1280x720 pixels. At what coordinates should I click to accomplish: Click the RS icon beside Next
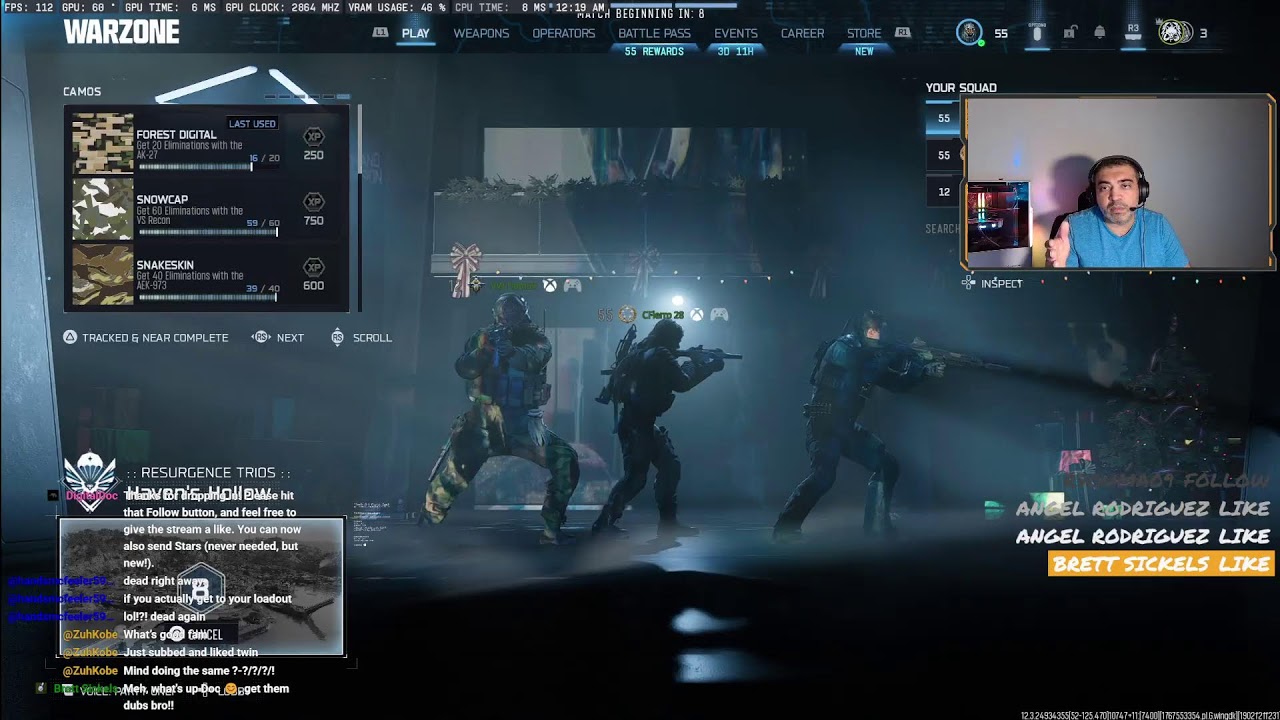[x=261, y=338]
